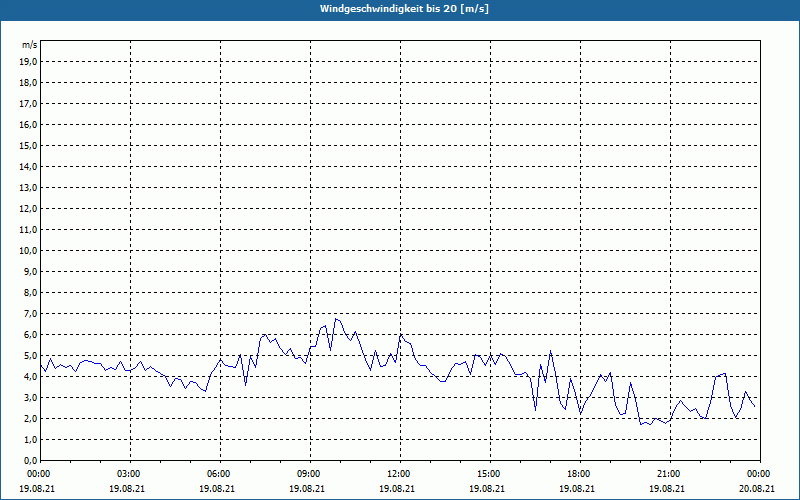Pick the '13,0' y-axis value
This screenshot has width=800, height=500.
click(28, 188)
